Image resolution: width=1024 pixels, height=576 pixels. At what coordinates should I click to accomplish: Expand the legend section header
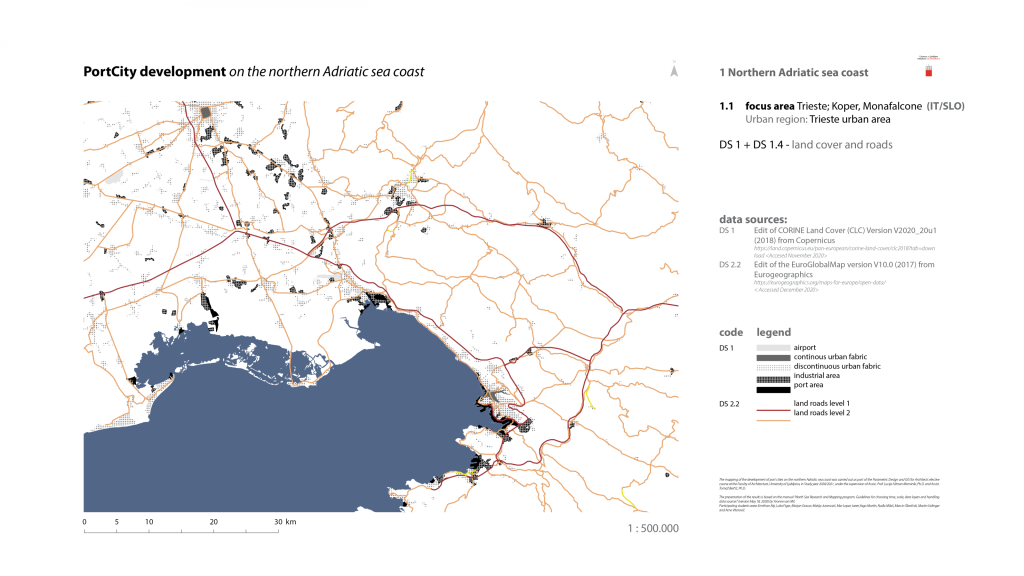tap(772, 333)
